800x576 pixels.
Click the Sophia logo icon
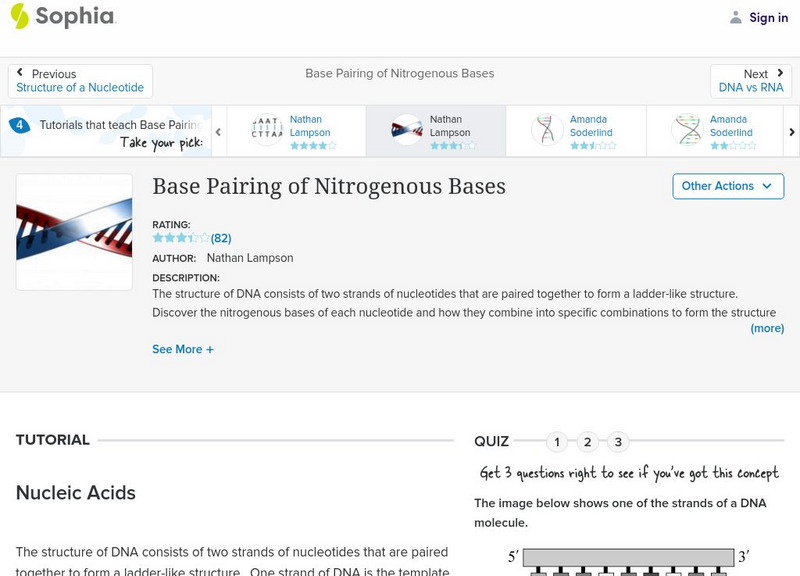click(x=19, y=16)
